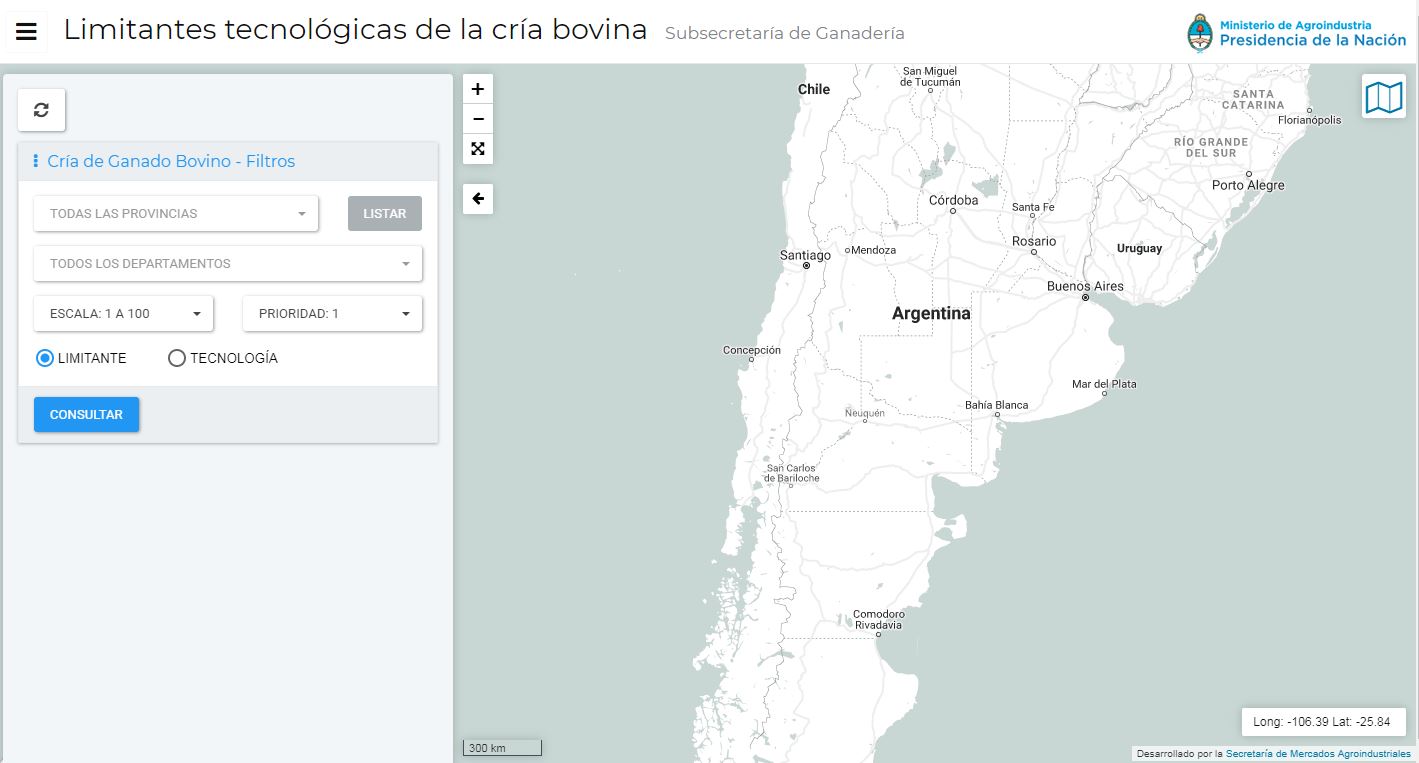1419x763 pixels.
Task: Open the base map layers icon
Action: (1384, 97)
